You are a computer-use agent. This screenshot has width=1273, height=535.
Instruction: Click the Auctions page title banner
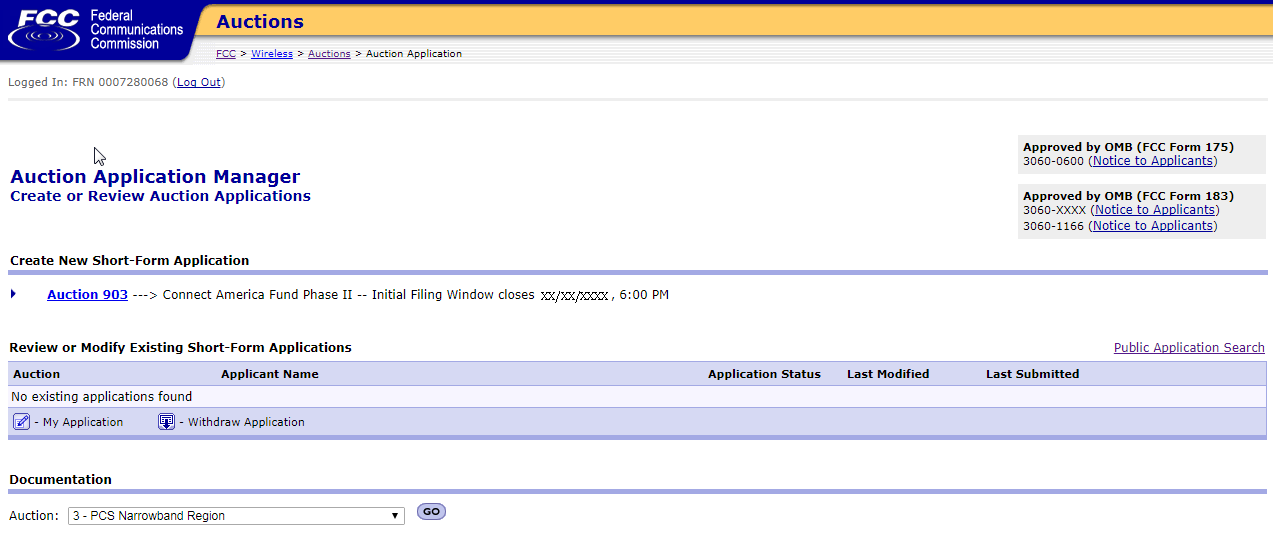260,21
